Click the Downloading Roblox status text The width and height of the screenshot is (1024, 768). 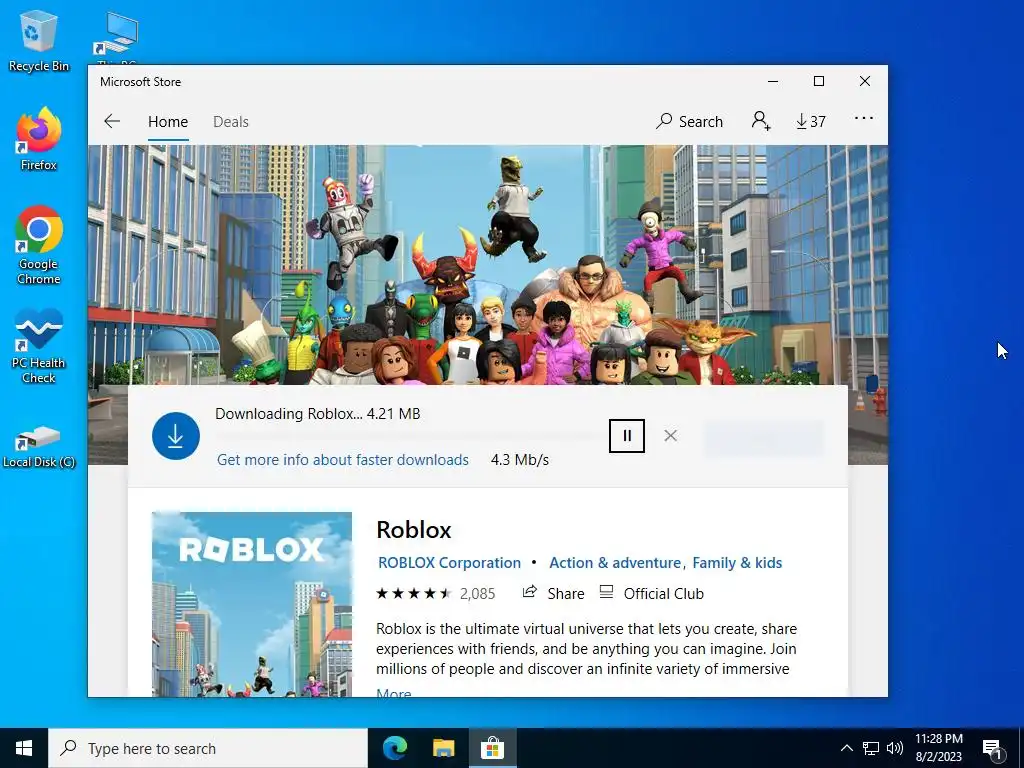(x=317, y=414)
